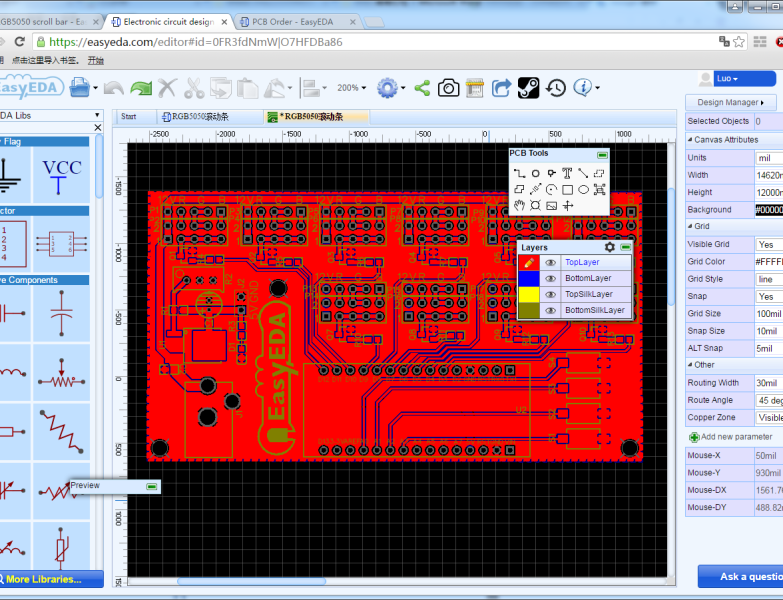
Task: Select the Pad tool in PCB Tools
Action: pyautogui.click(x=535, y=174)
